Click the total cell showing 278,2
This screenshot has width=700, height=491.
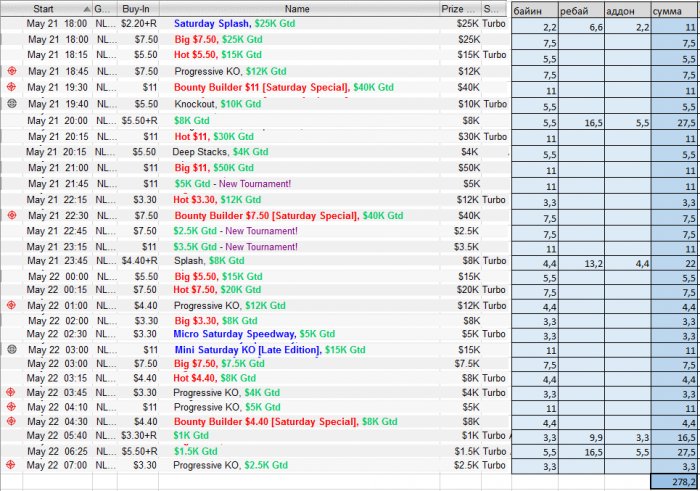click(x=675, y=482)
